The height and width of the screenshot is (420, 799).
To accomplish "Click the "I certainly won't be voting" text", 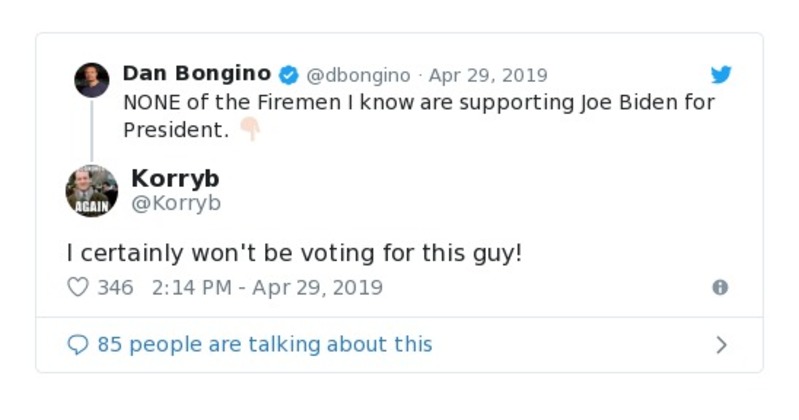I will (x=294, y=253).
